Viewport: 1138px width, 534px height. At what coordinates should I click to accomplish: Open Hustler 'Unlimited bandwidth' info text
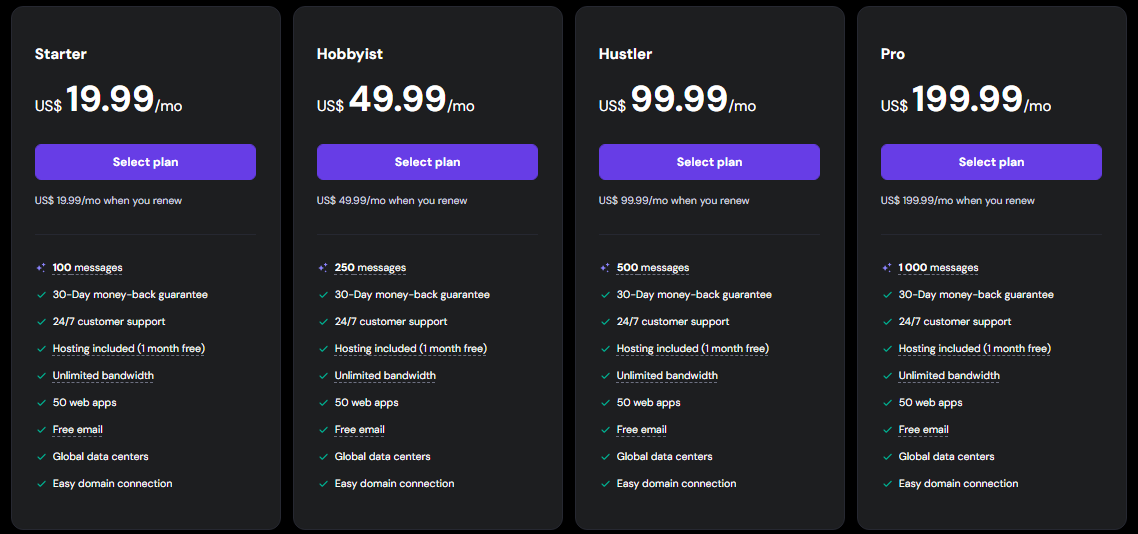[667, 376]
